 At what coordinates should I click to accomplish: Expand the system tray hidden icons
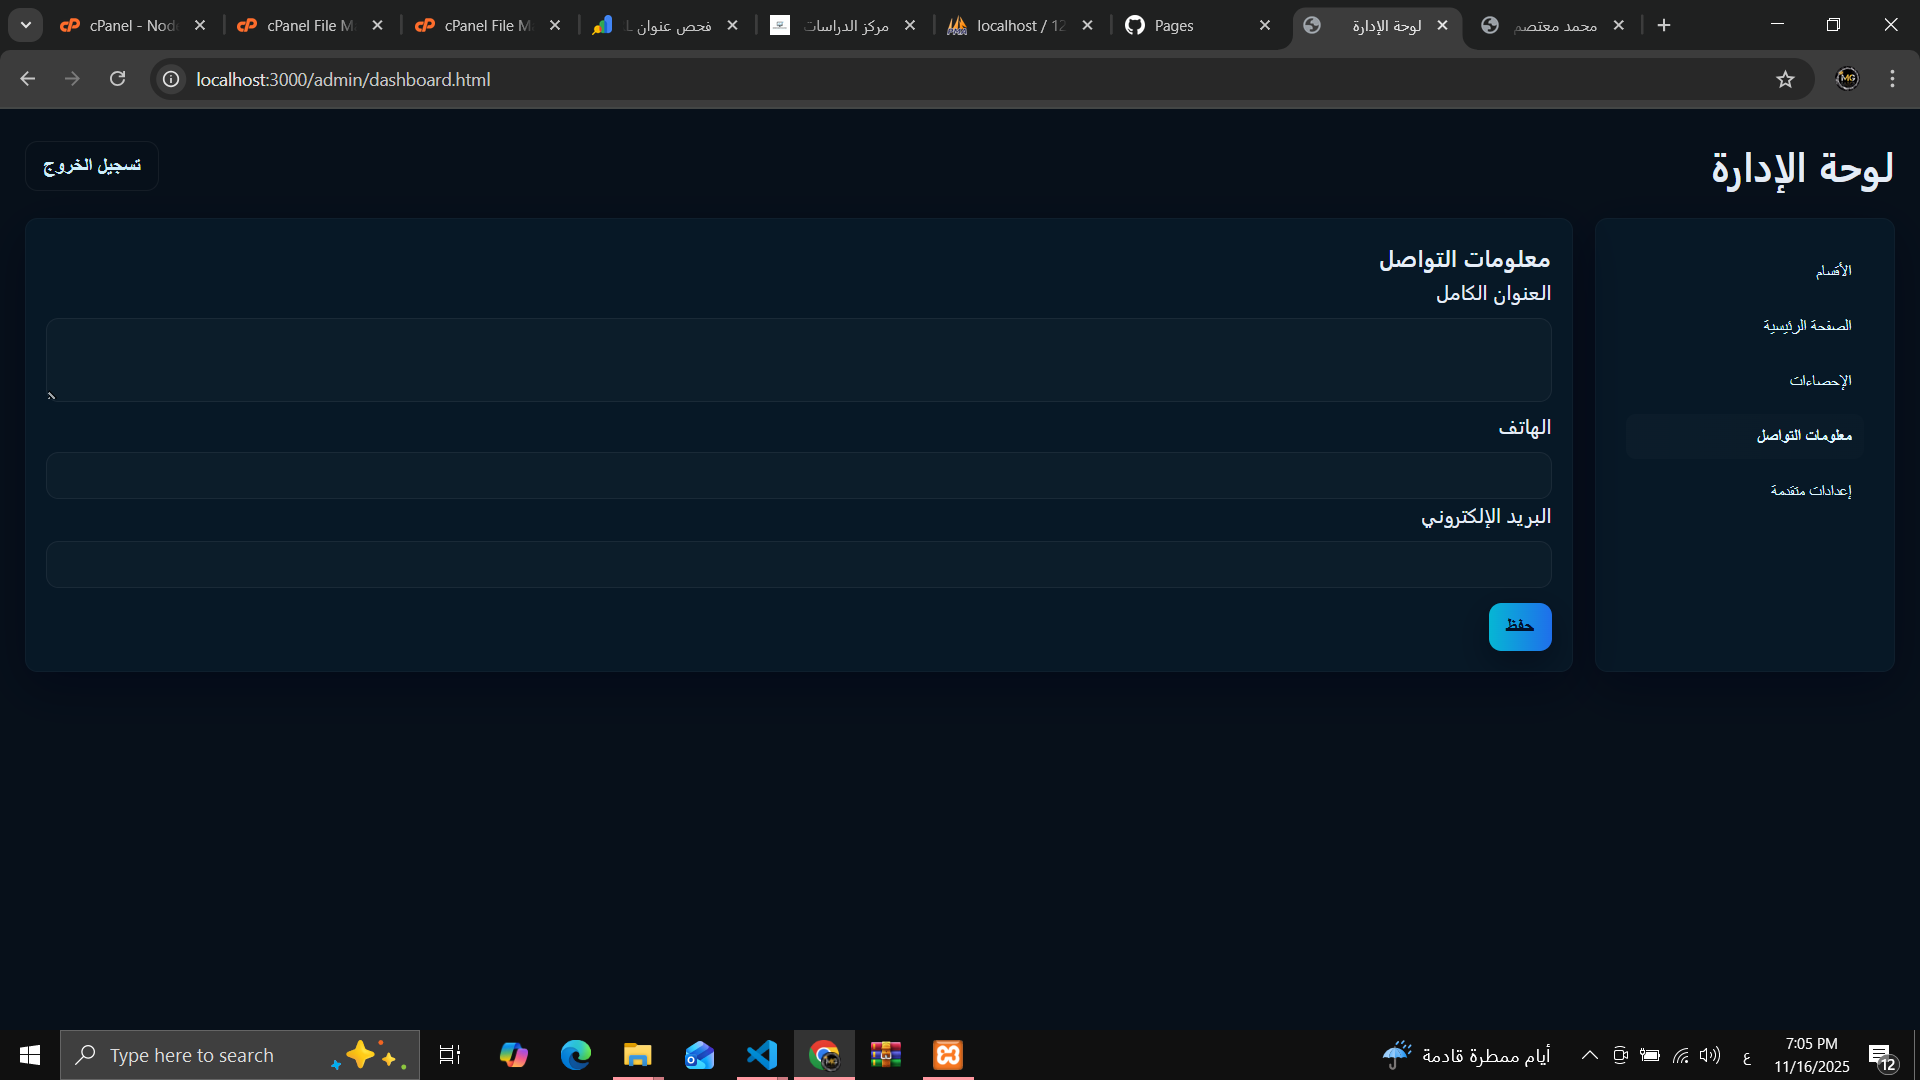click(1589, 1055)
